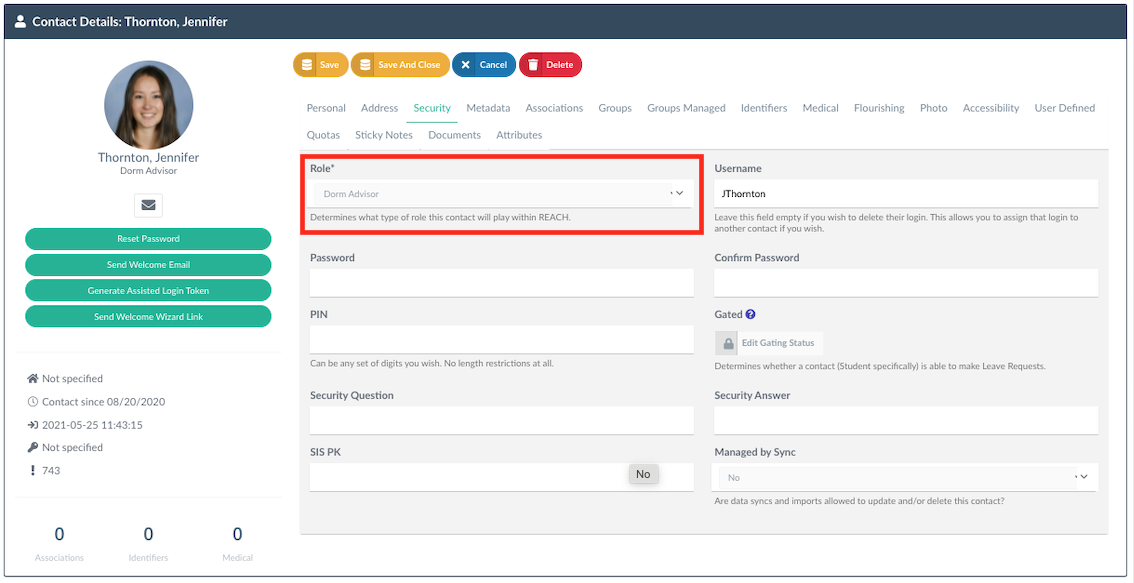Click the stack icon on the Save button
This screenshot has height=583, width=1134.
click(307, 64)
